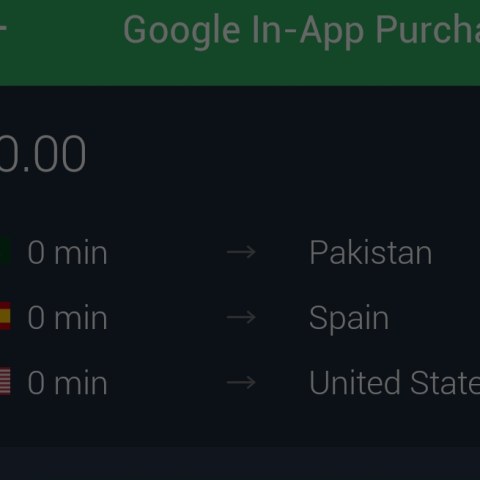Image resolution: width=480 pixels, height=480 pixels.
Task: Click the Pakistan flag icon
Action: click(x=5, y=251)
